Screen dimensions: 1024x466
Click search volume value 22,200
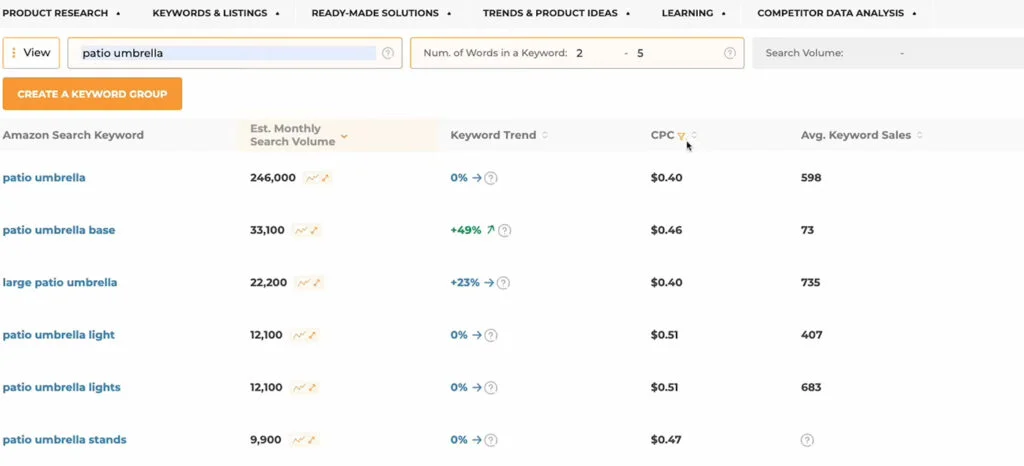click(268, 283)
